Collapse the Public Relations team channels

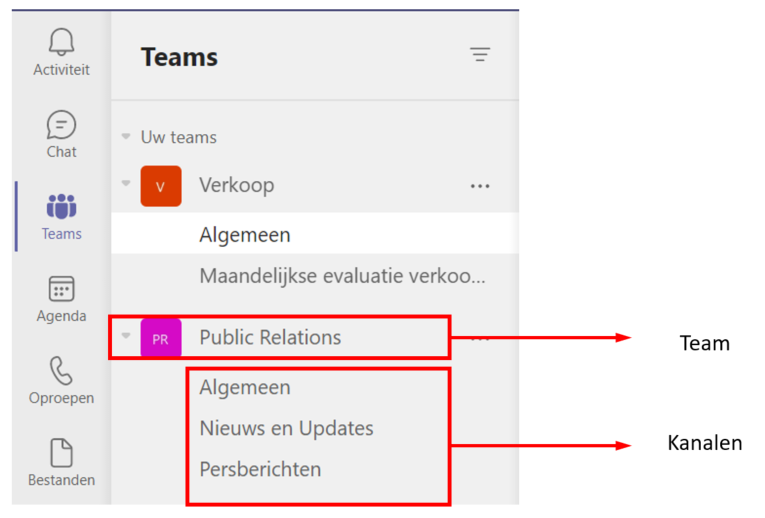pyautogui.click(x=126, y=336)
